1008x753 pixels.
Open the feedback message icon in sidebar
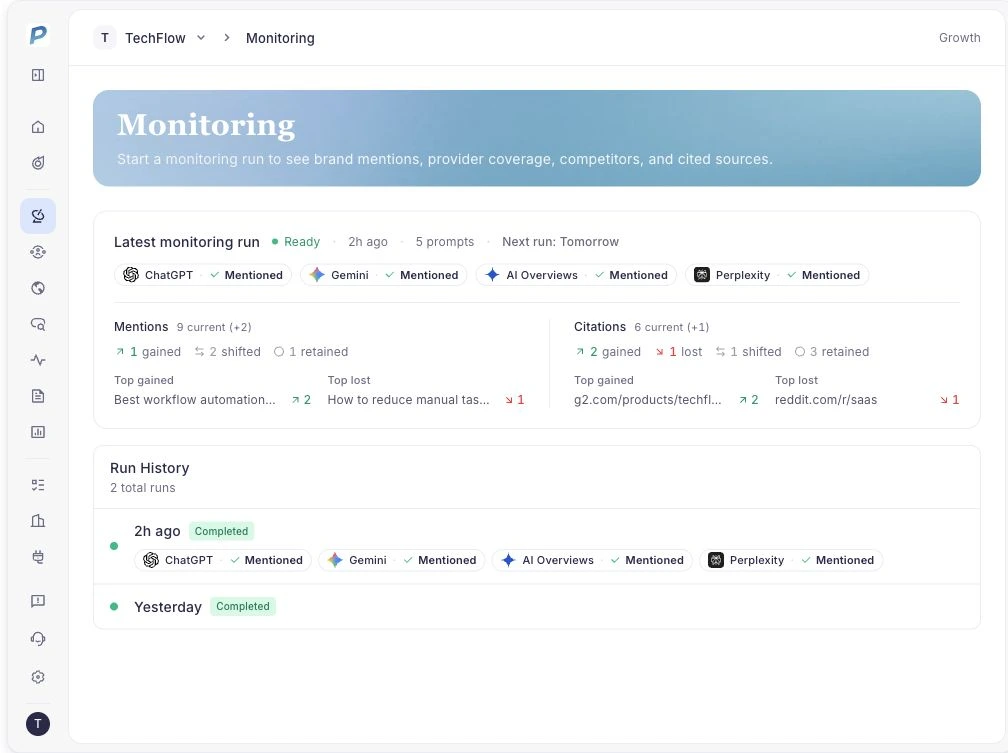click(38, 601)
